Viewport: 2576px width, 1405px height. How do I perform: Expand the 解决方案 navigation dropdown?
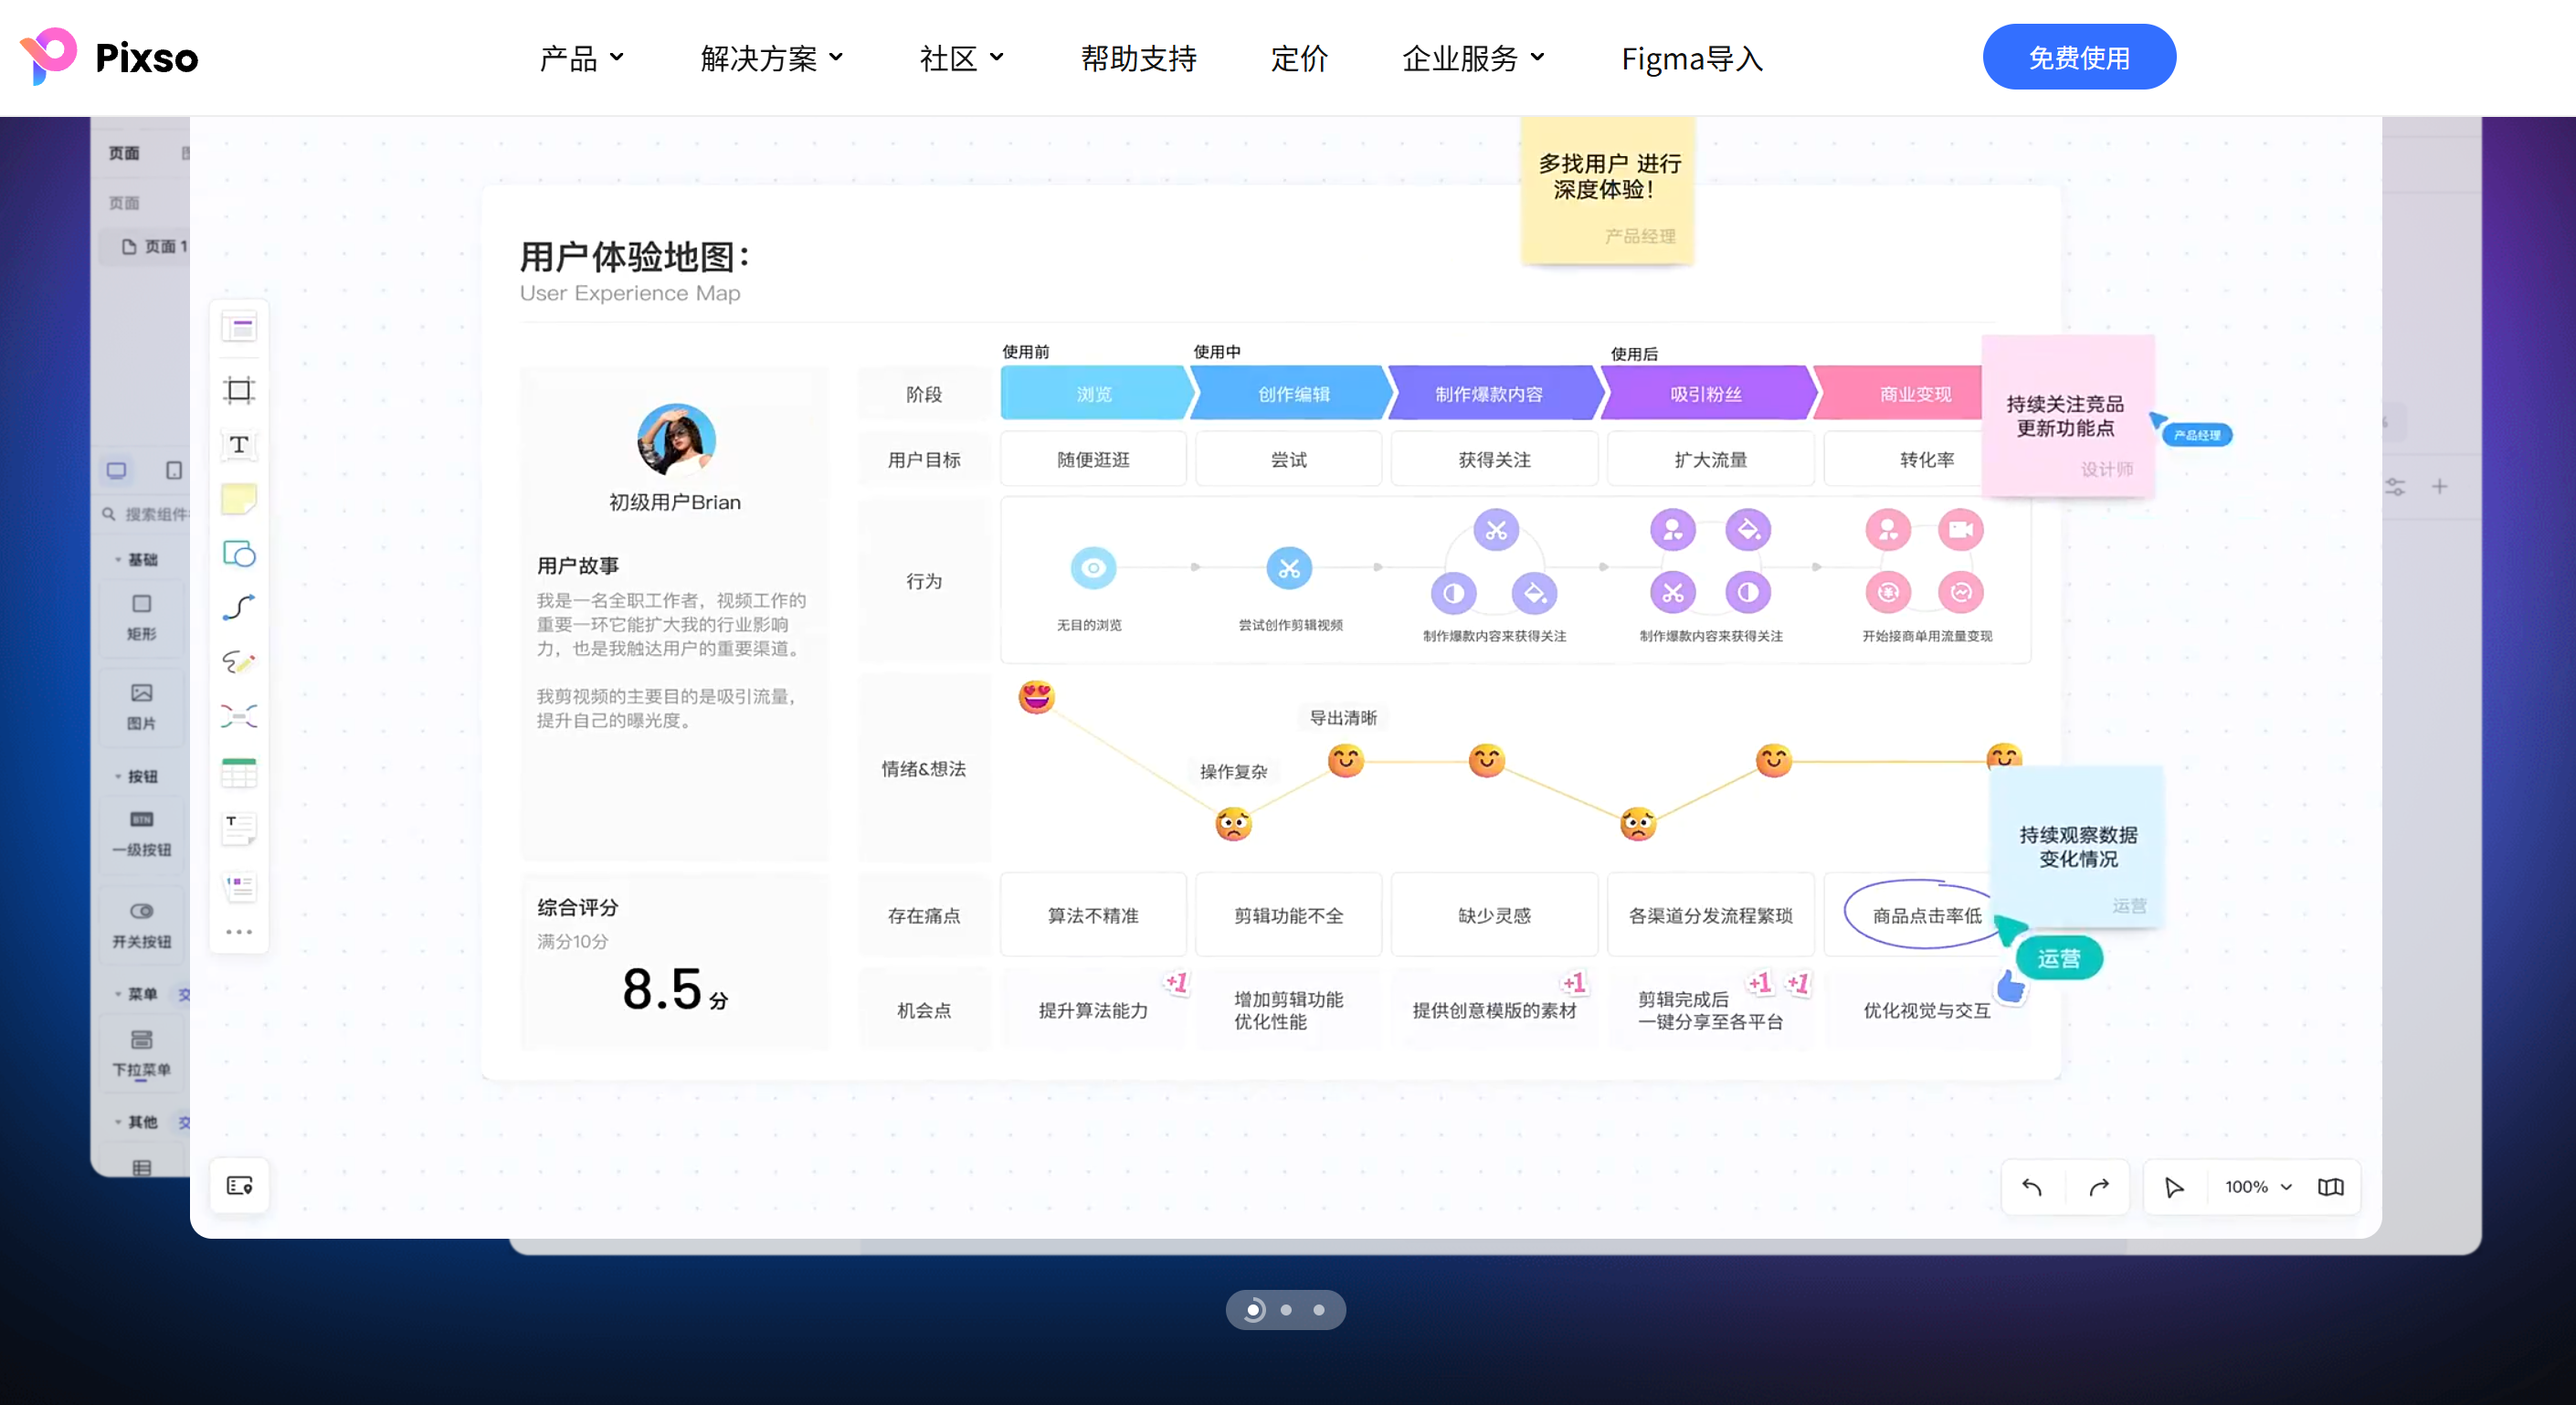click(771, 58)
